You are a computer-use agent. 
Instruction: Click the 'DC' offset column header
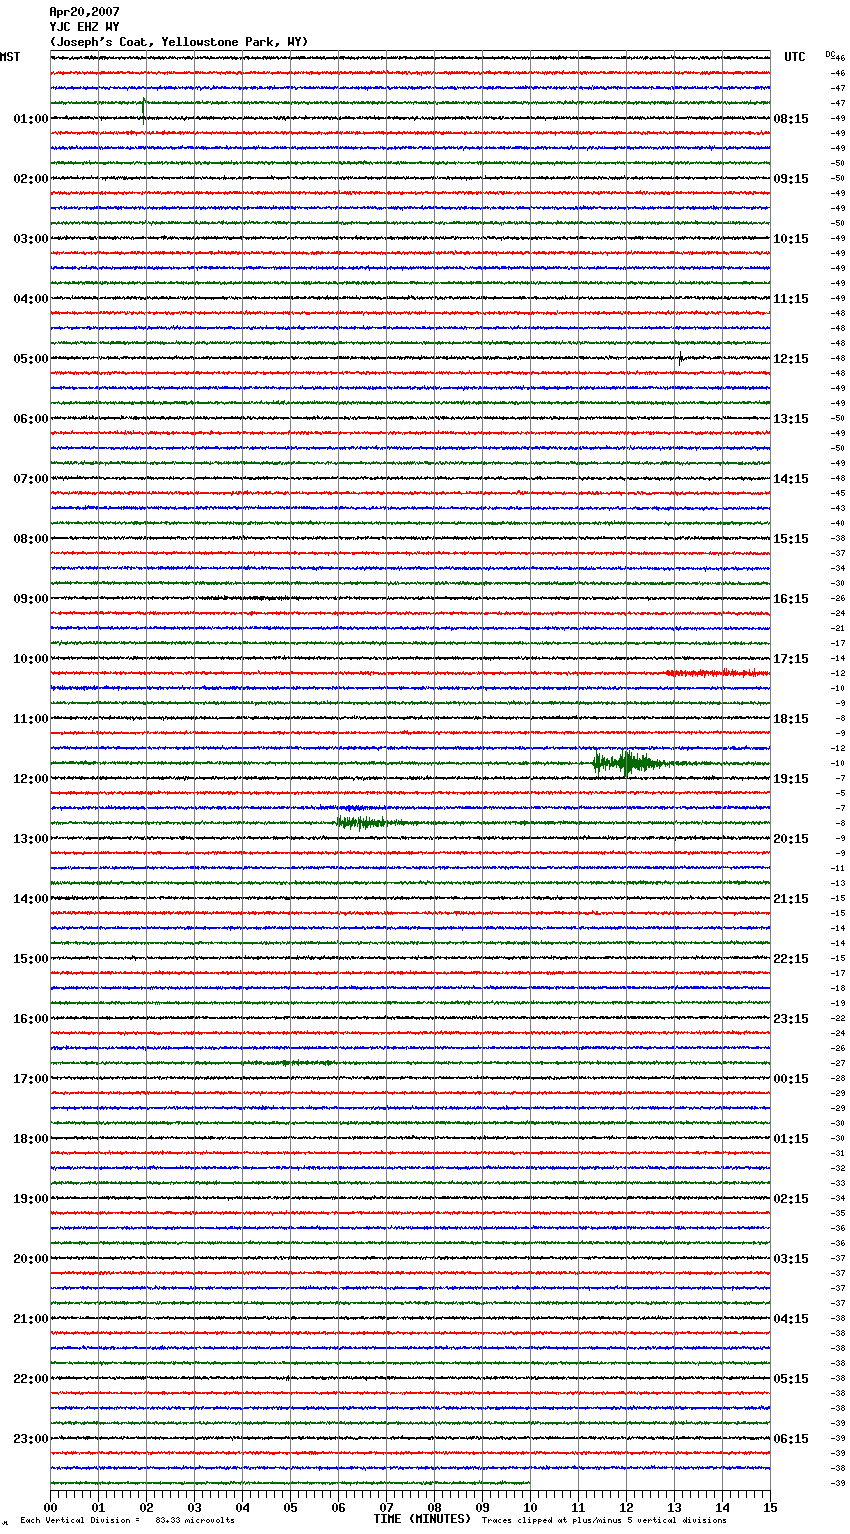(830, 54)
